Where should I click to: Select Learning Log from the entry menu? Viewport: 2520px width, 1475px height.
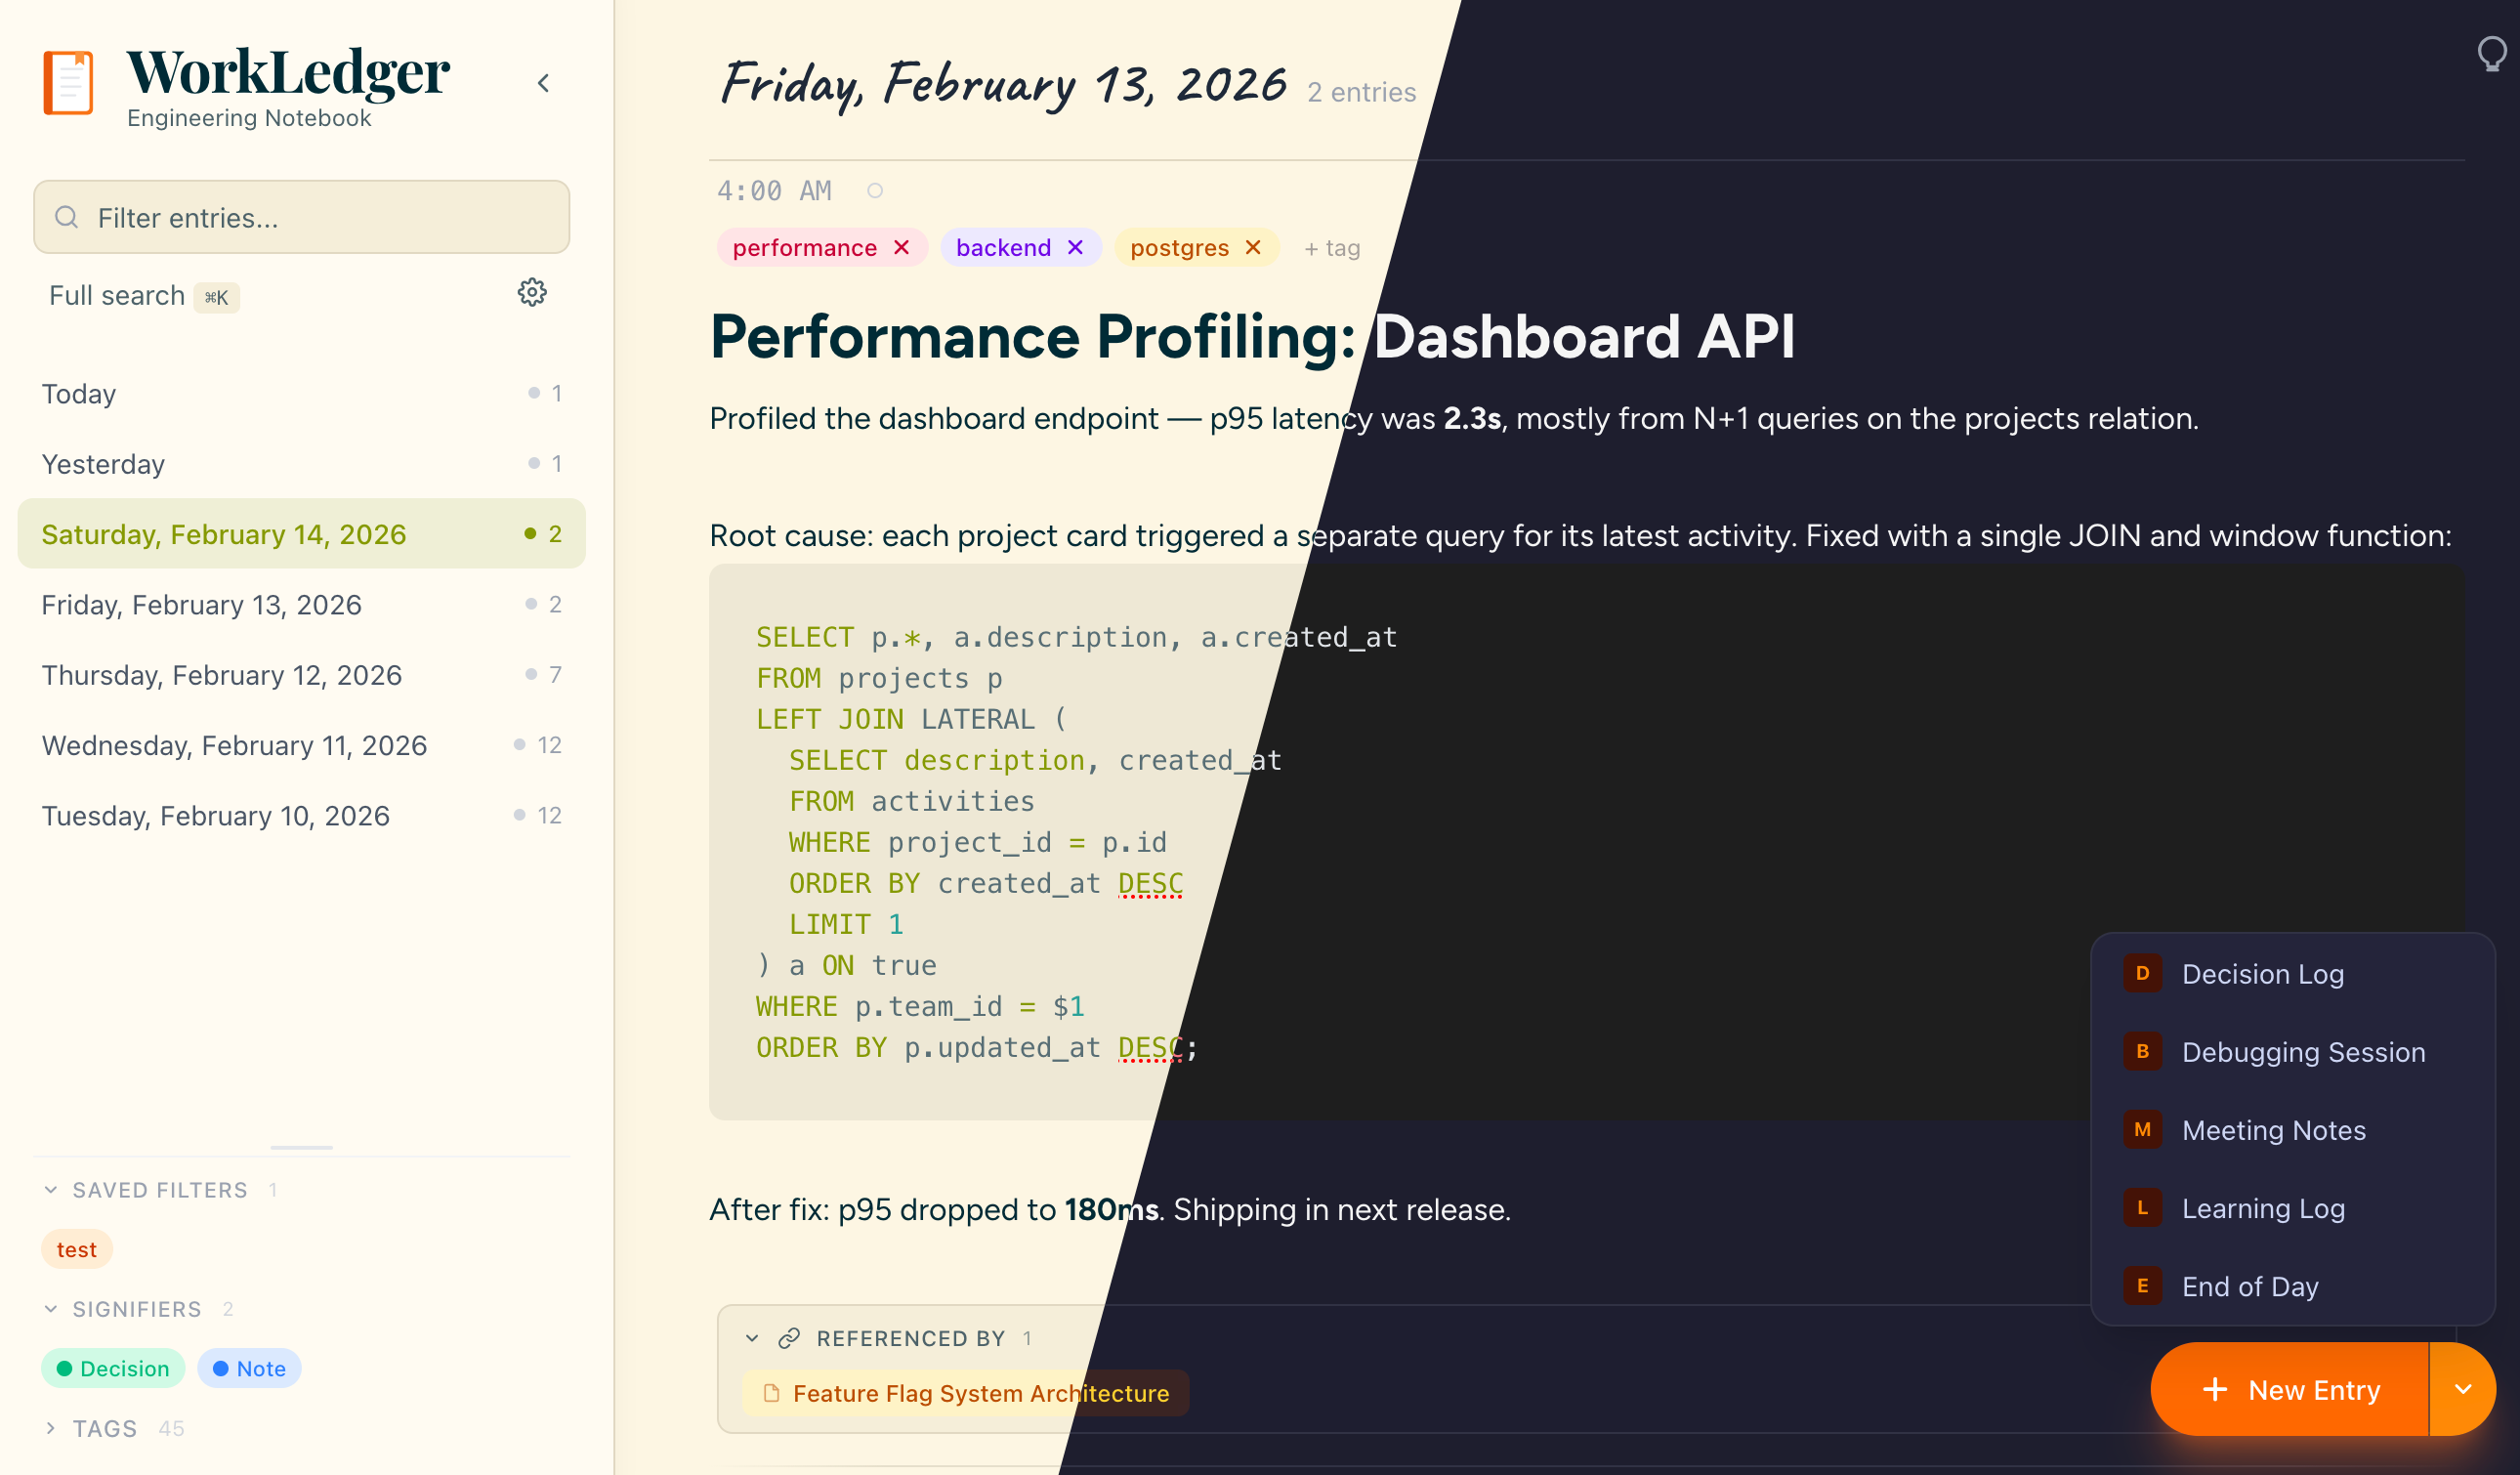tap(2263, 1208)
